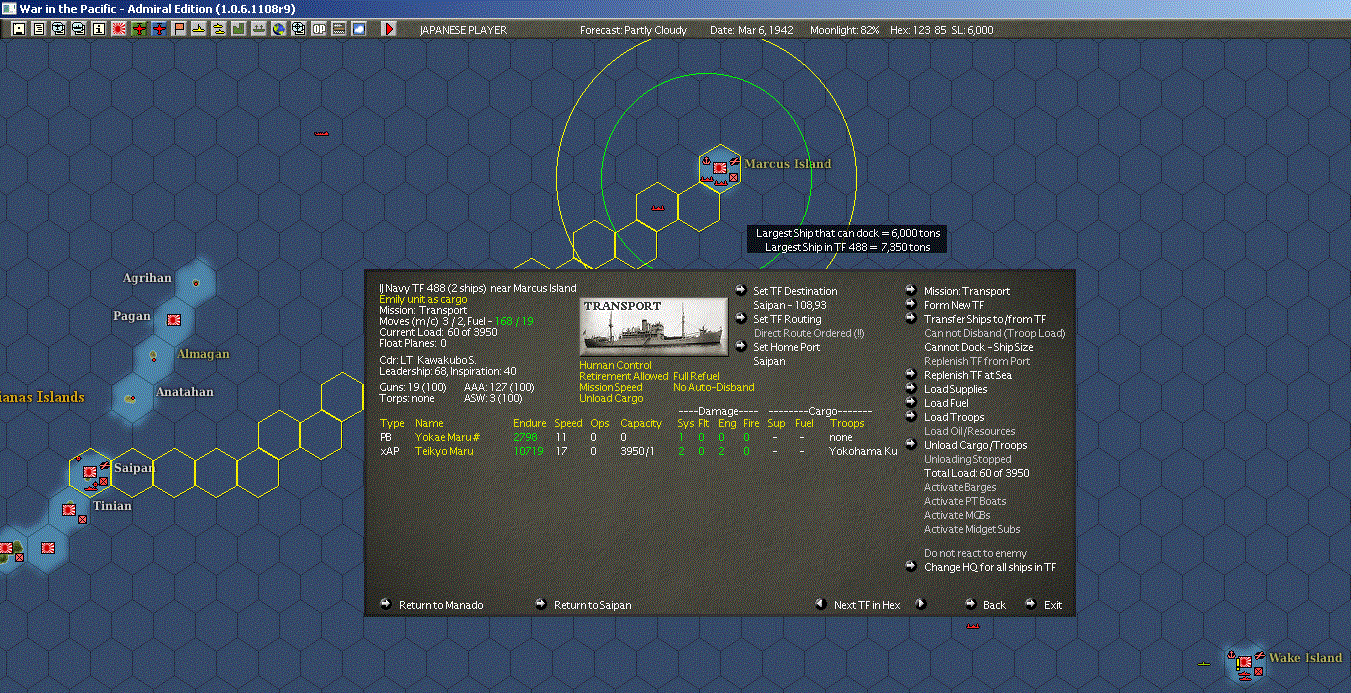Toggle Full Refuel setting
The width and height of the screenshot is (1351, 693).
tap(698, 376)
